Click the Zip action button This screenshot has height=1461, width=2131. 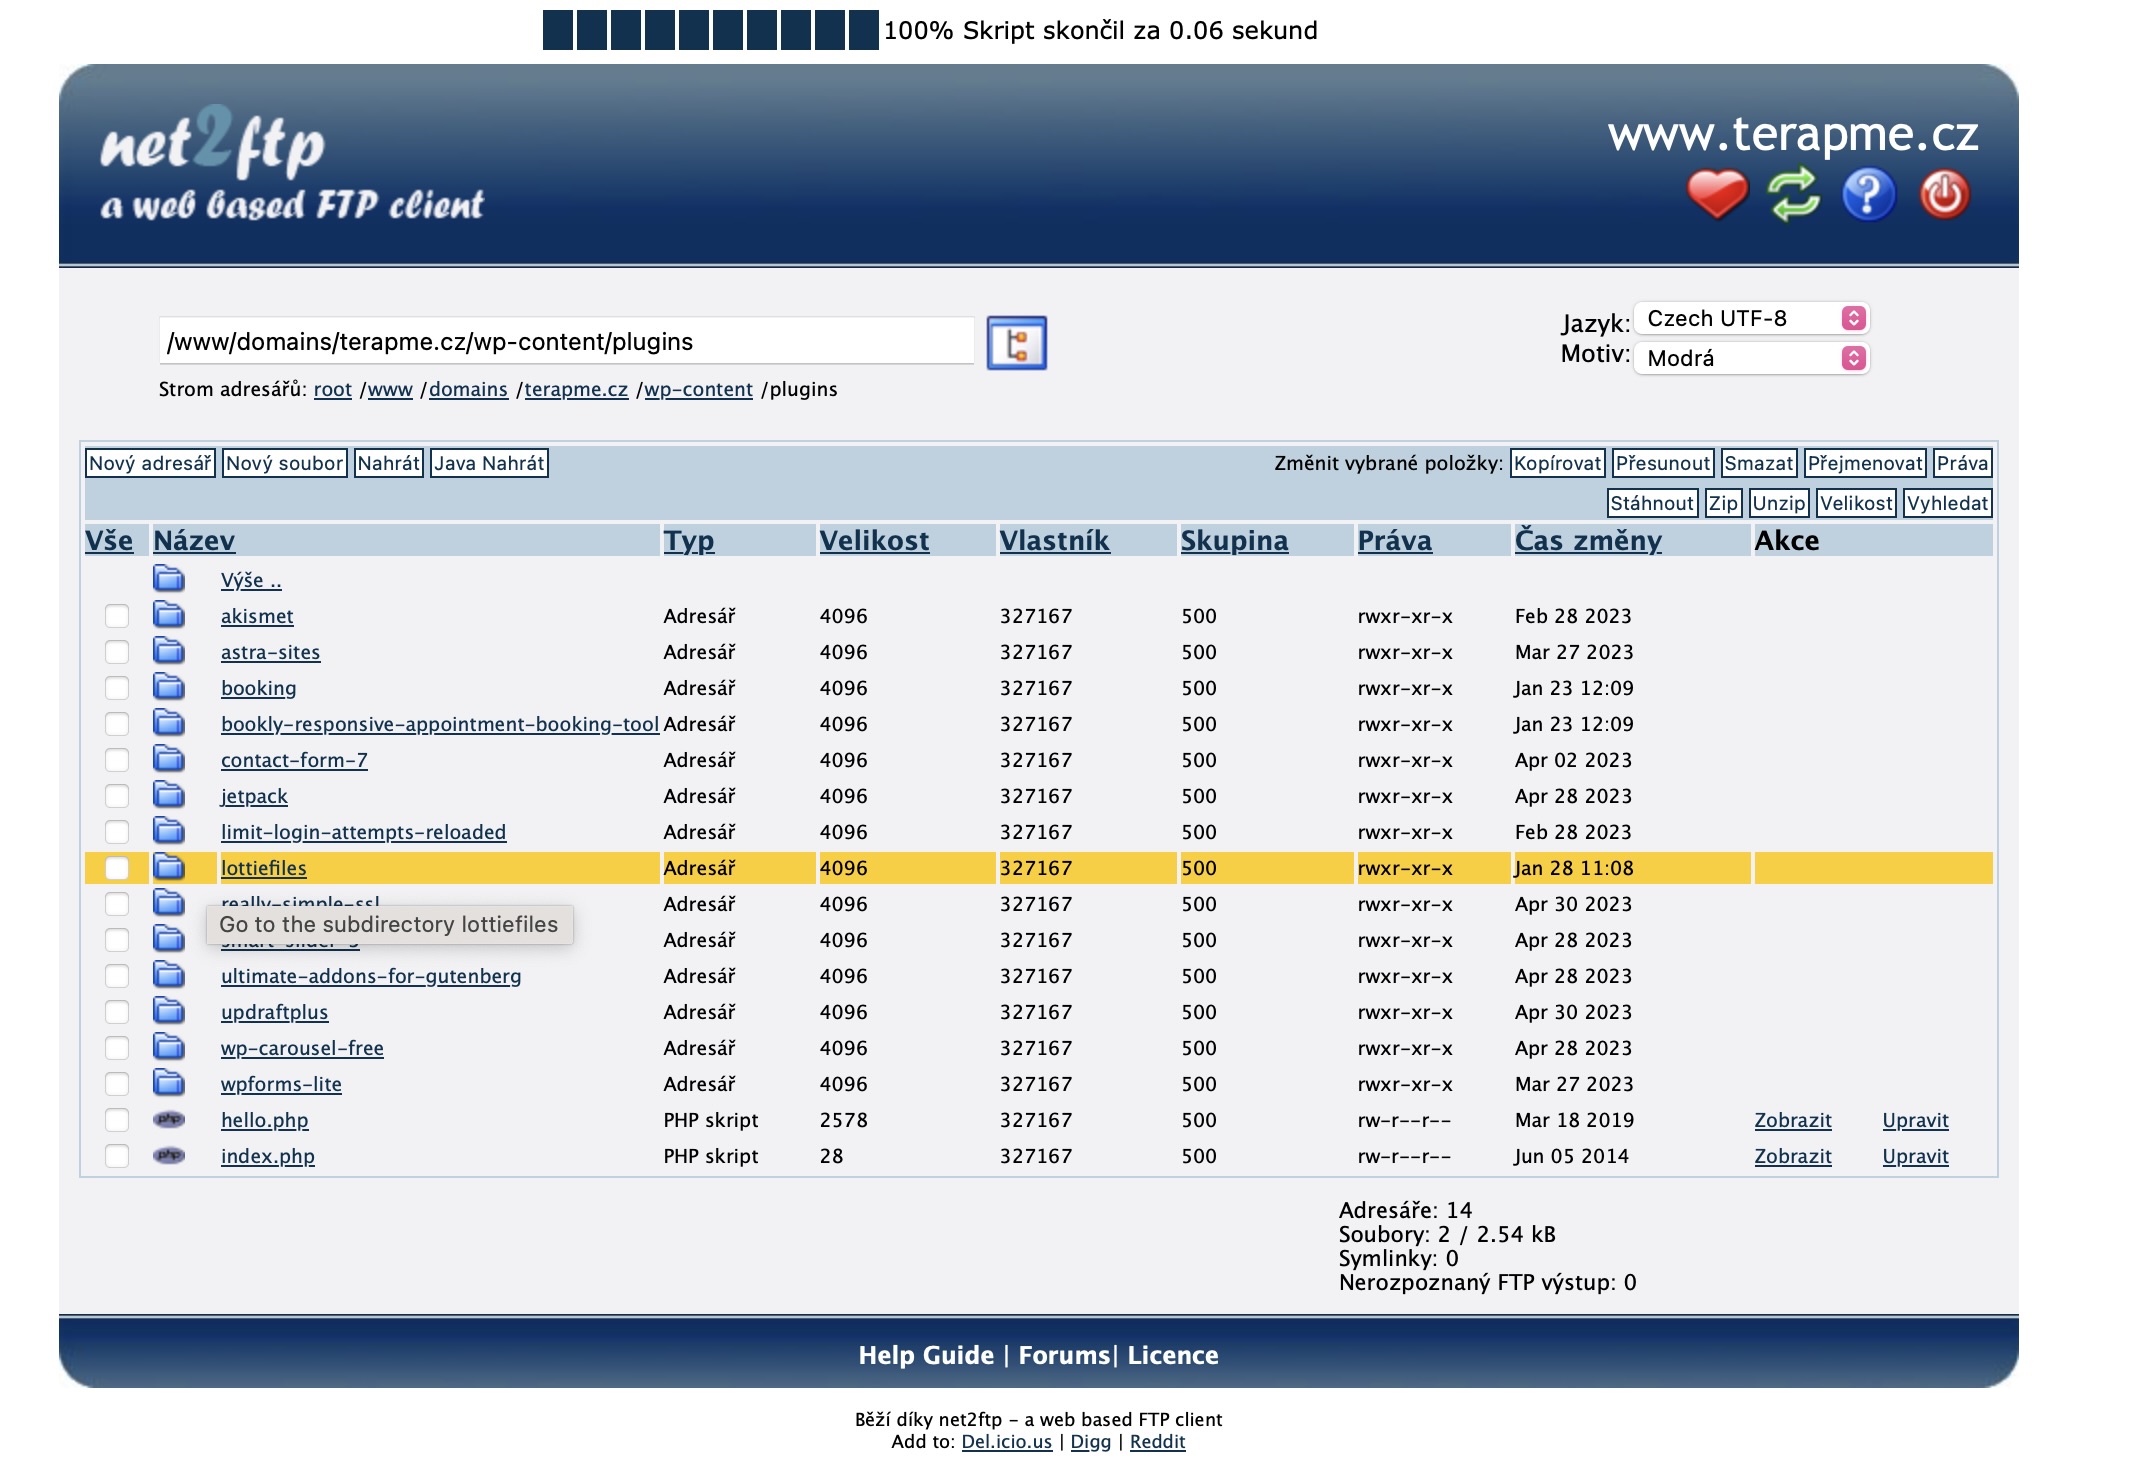pos(1722,503)
